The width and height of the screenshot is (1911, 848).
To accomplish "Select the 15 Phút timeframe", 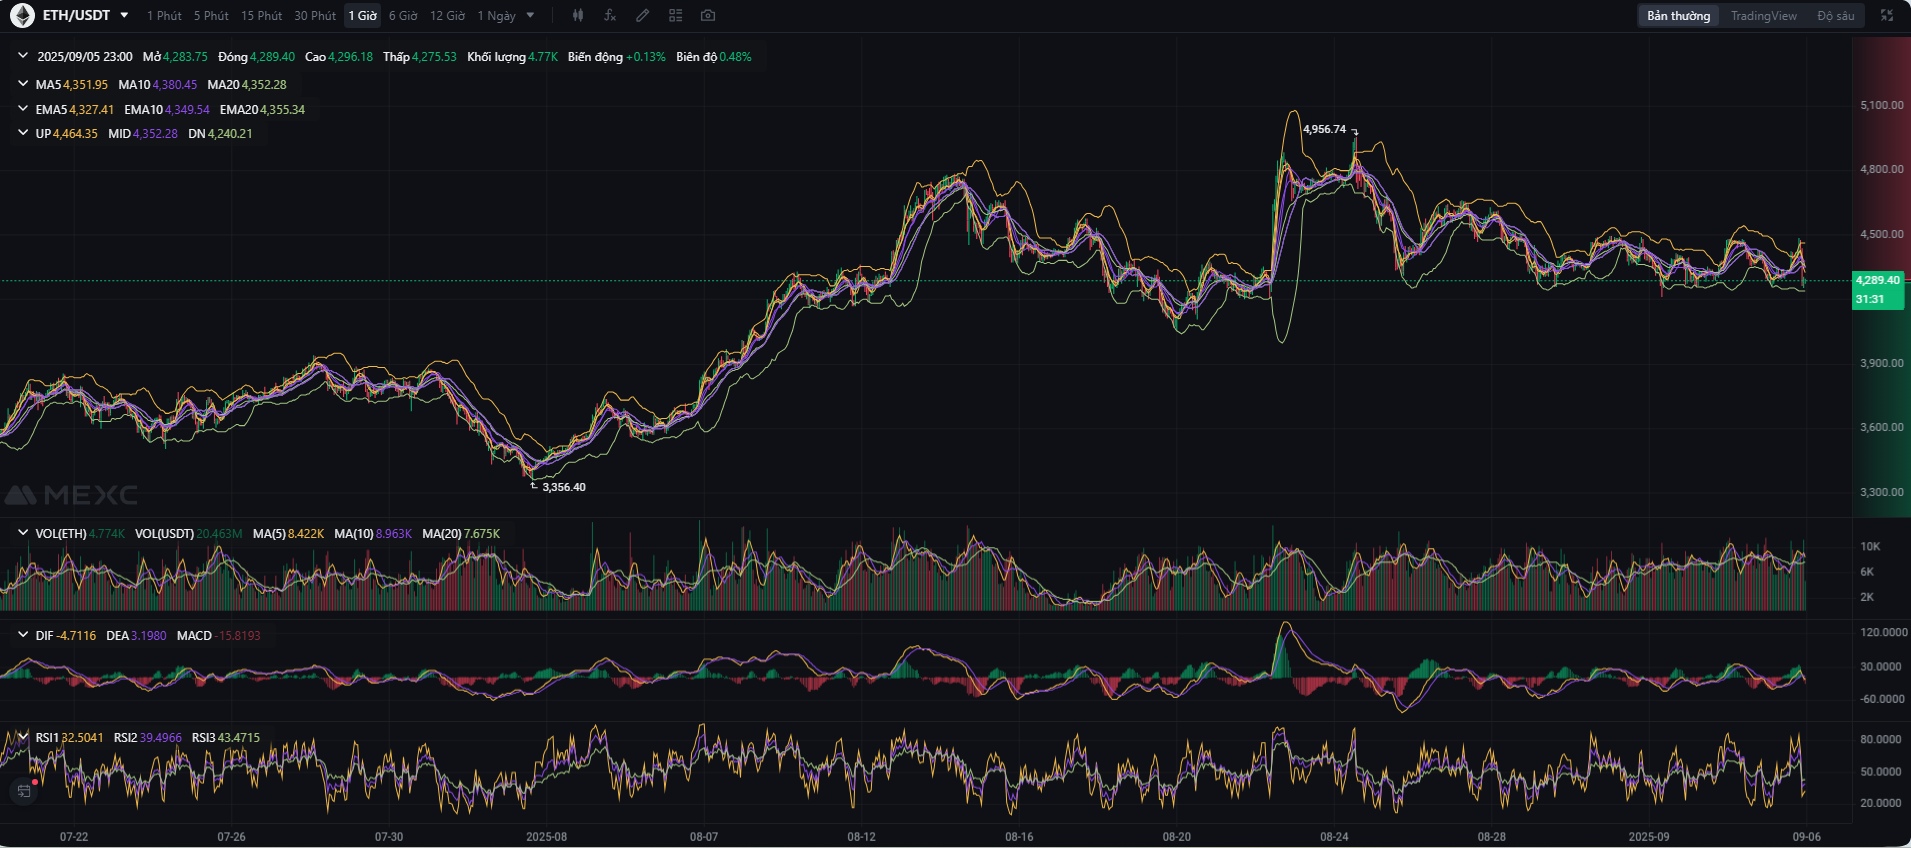I will pos(261,16).
